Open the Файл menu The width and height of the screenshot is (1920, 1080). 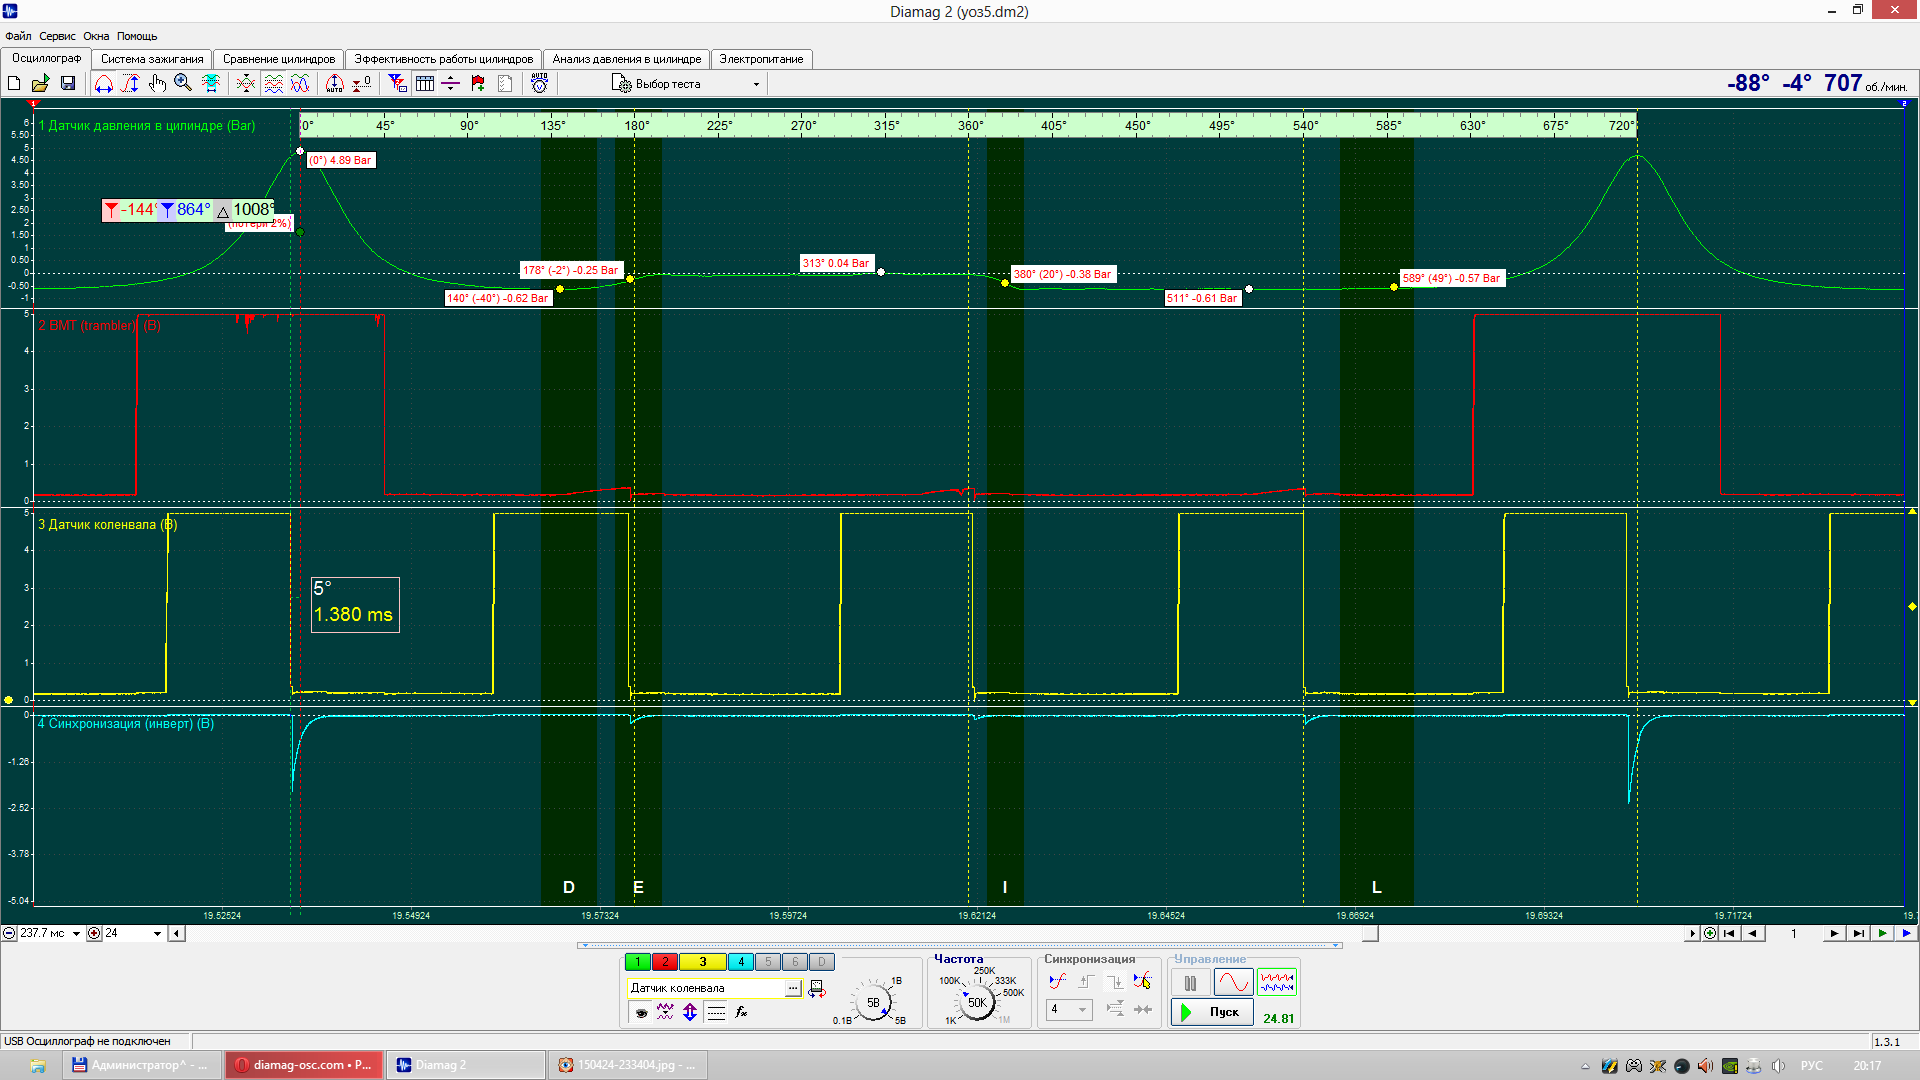(18, 36)
